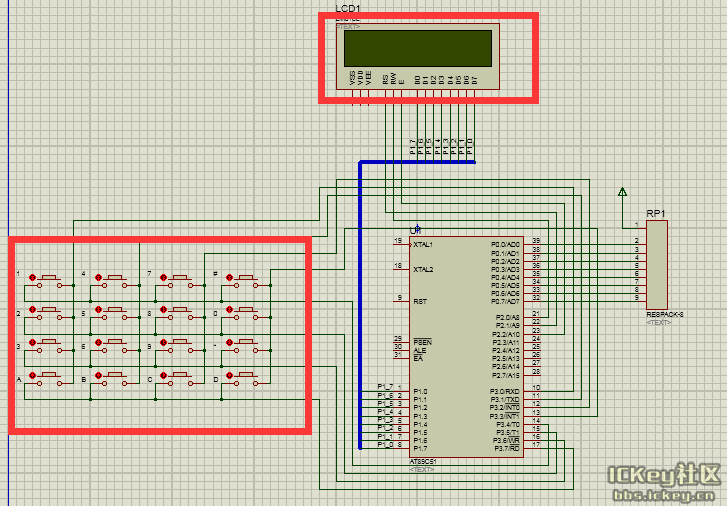Click the keypad push-button labeled 1

point(50,282)
